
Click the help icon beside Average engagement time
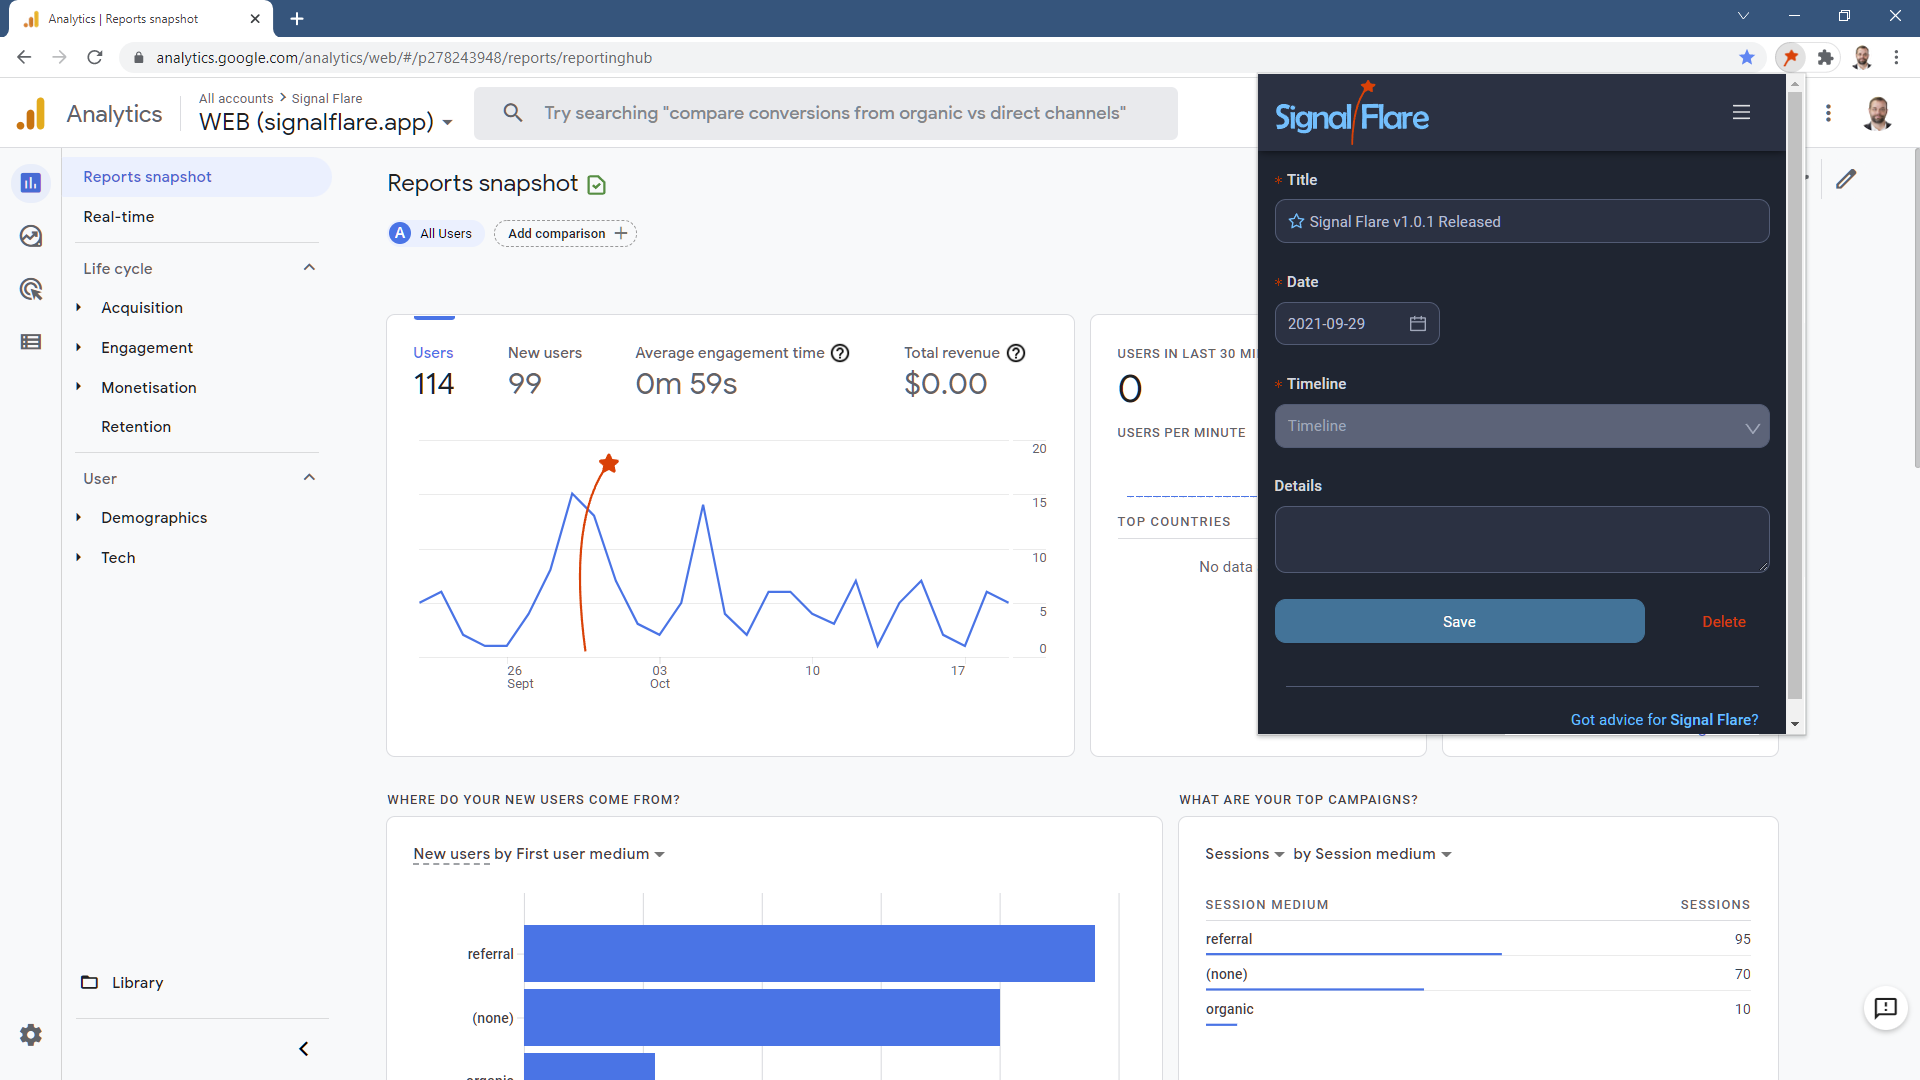click(840, 353)
